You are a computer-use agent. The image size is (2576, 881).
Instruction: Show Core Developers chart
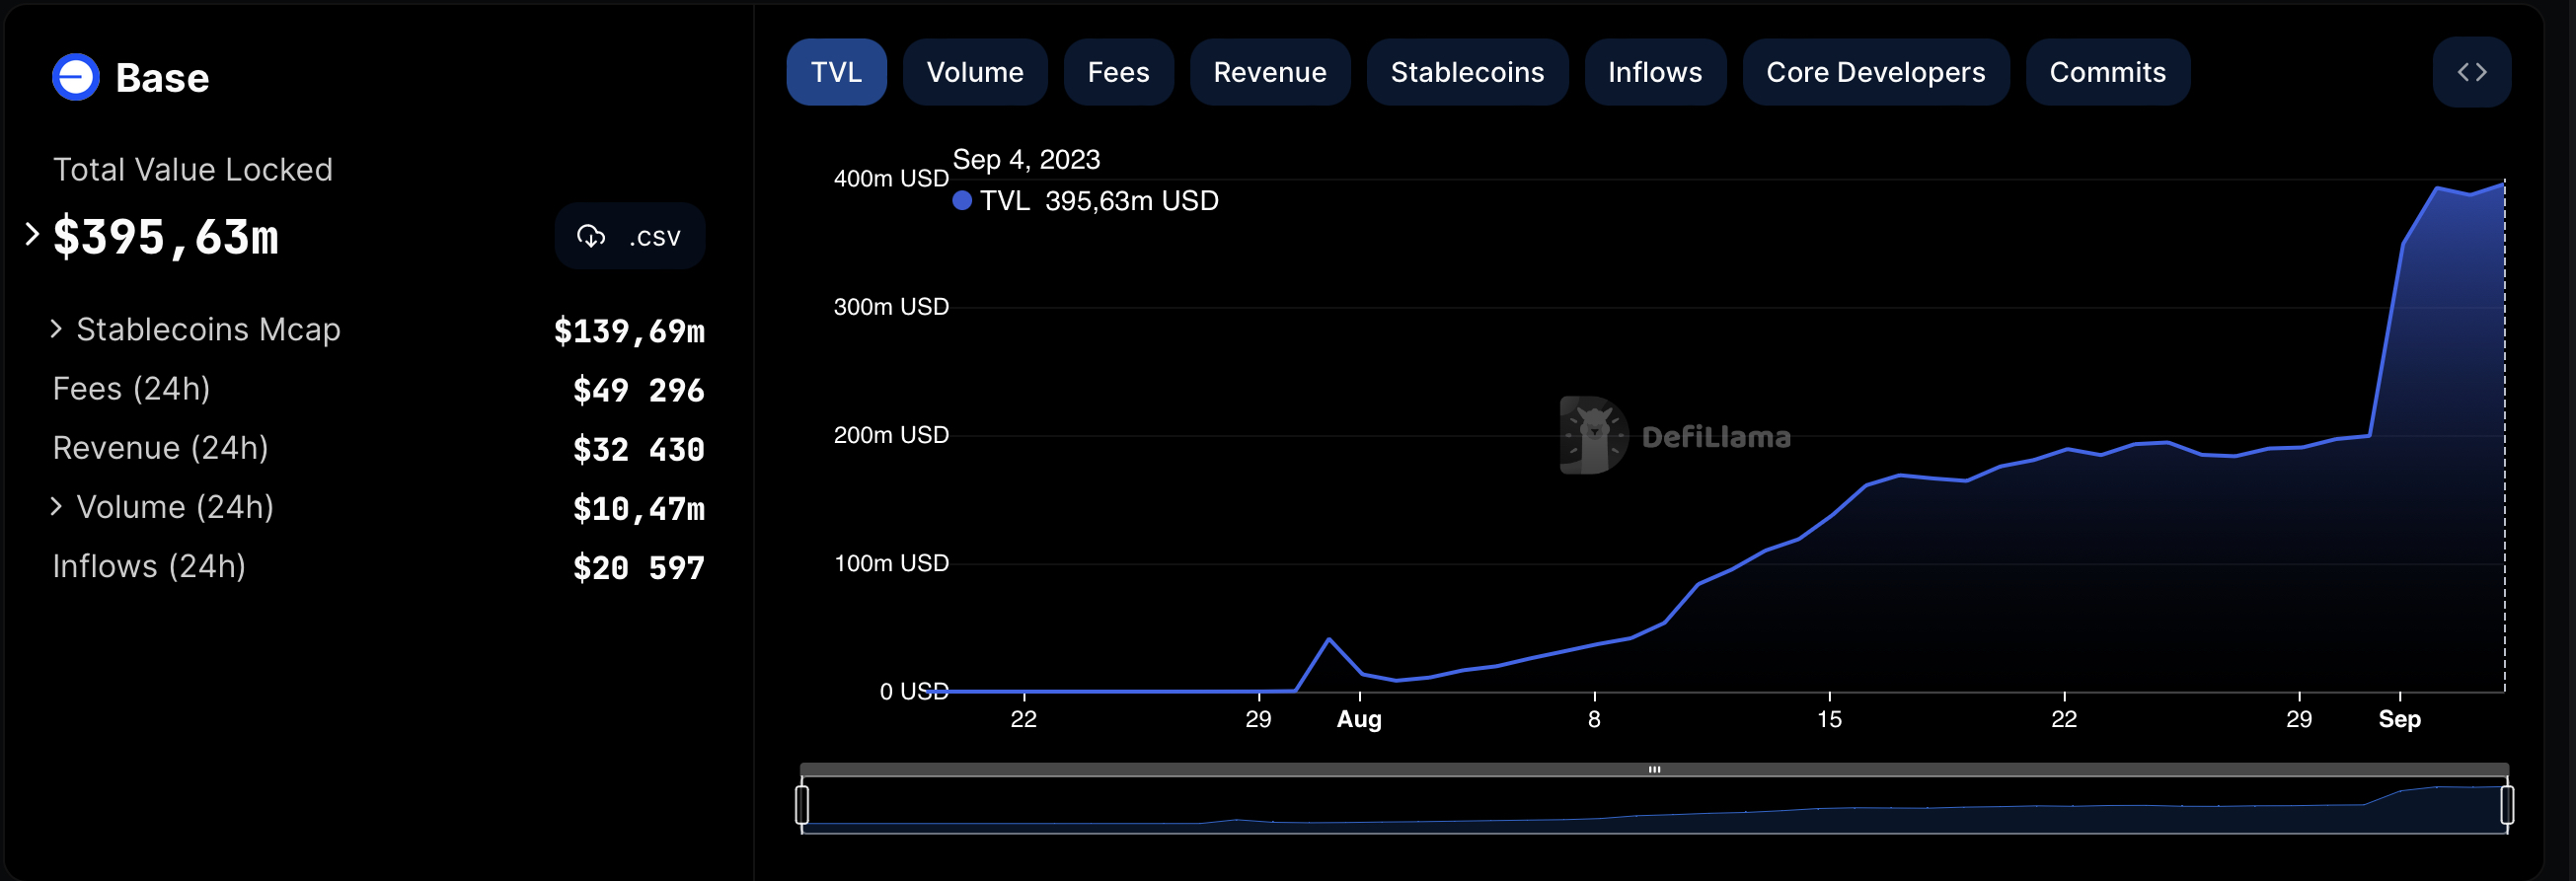(1875, 72)
